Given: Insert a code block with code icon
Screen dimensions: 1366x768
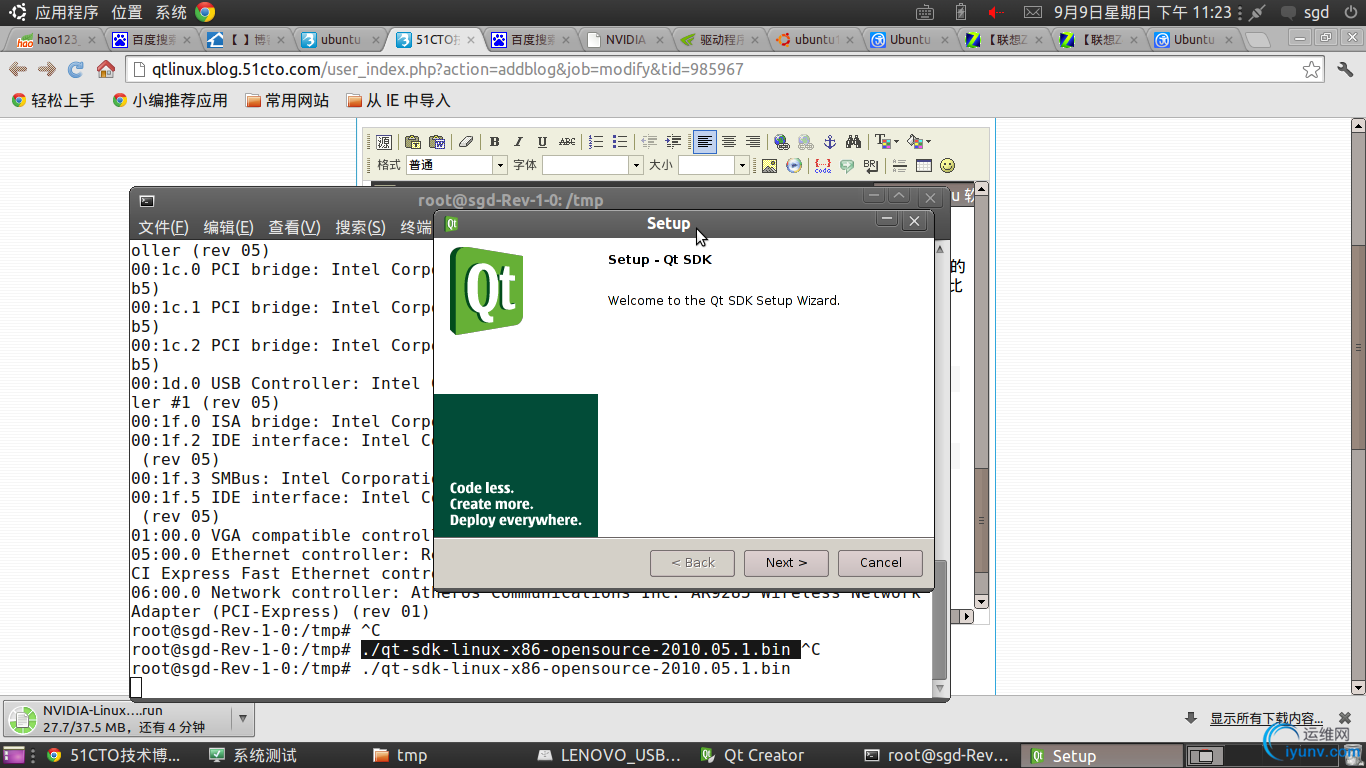Looking at the screenshot, I should pyautogui.click(x=822, y=166).
